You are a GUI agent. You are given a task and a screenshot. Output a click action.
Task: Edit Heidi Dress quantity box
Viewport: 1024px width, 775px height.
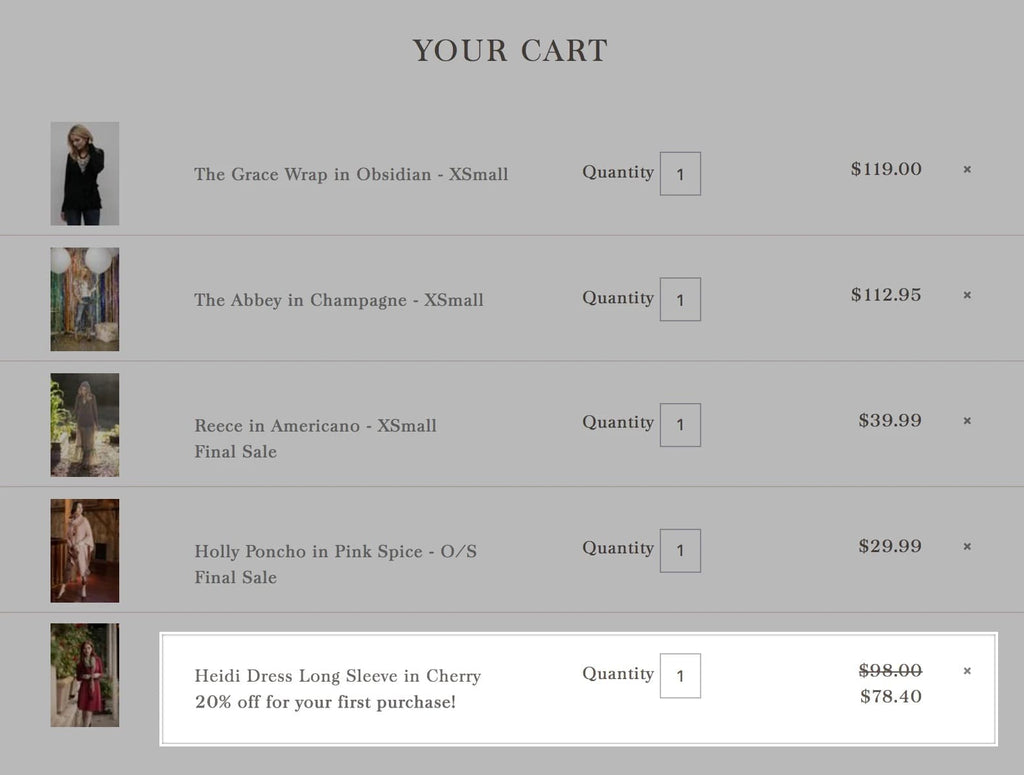[680, 676]
